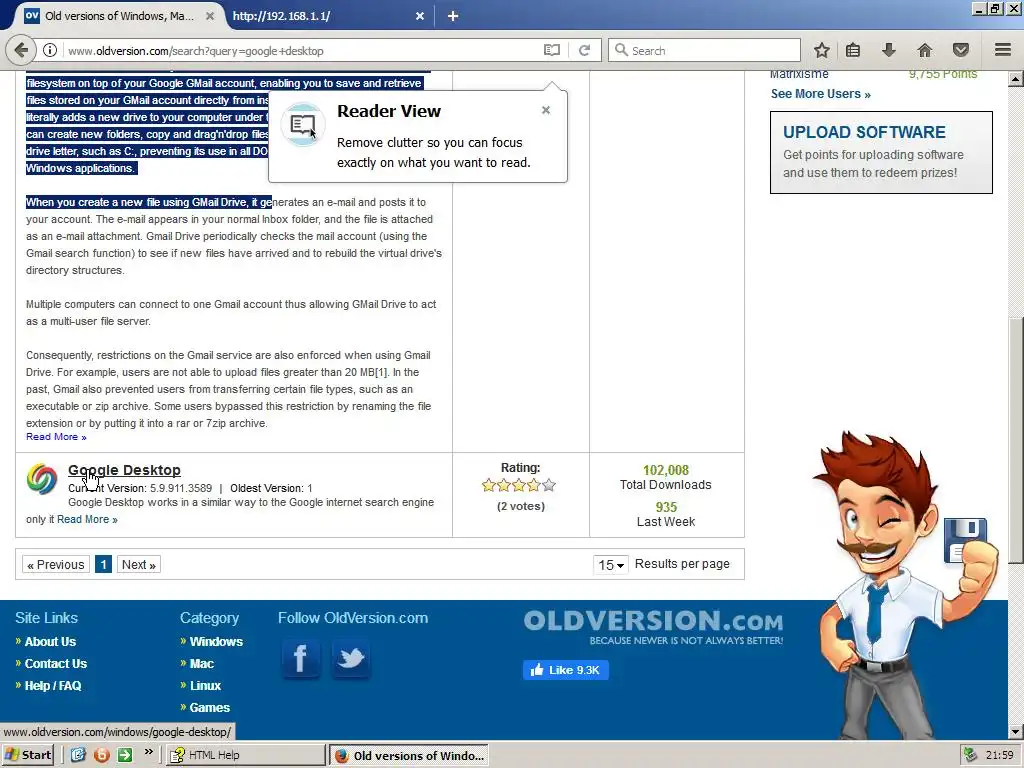The height and width of the screenshot is (768, 1024).
Task: Go back using the browser back arrow
Action: [x=20, y=50]
